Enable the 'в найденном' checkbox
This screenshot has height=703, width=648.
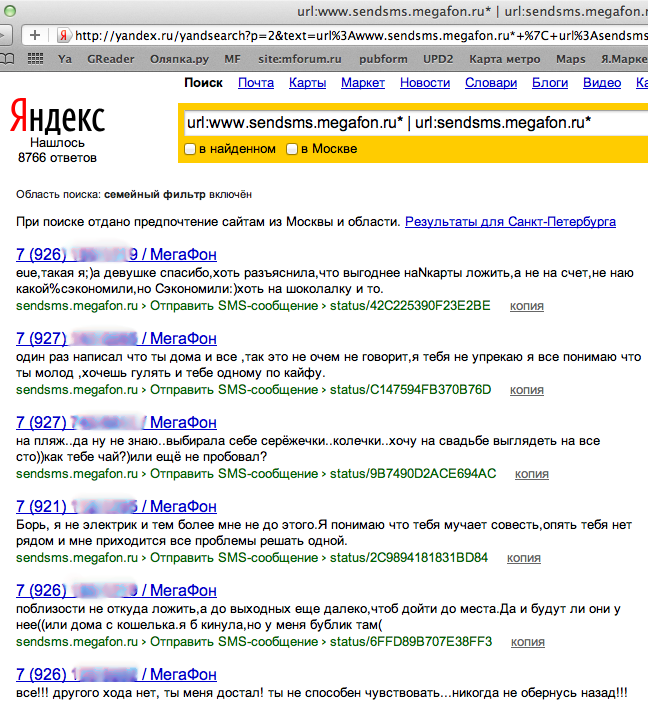[x=191, y=149]
